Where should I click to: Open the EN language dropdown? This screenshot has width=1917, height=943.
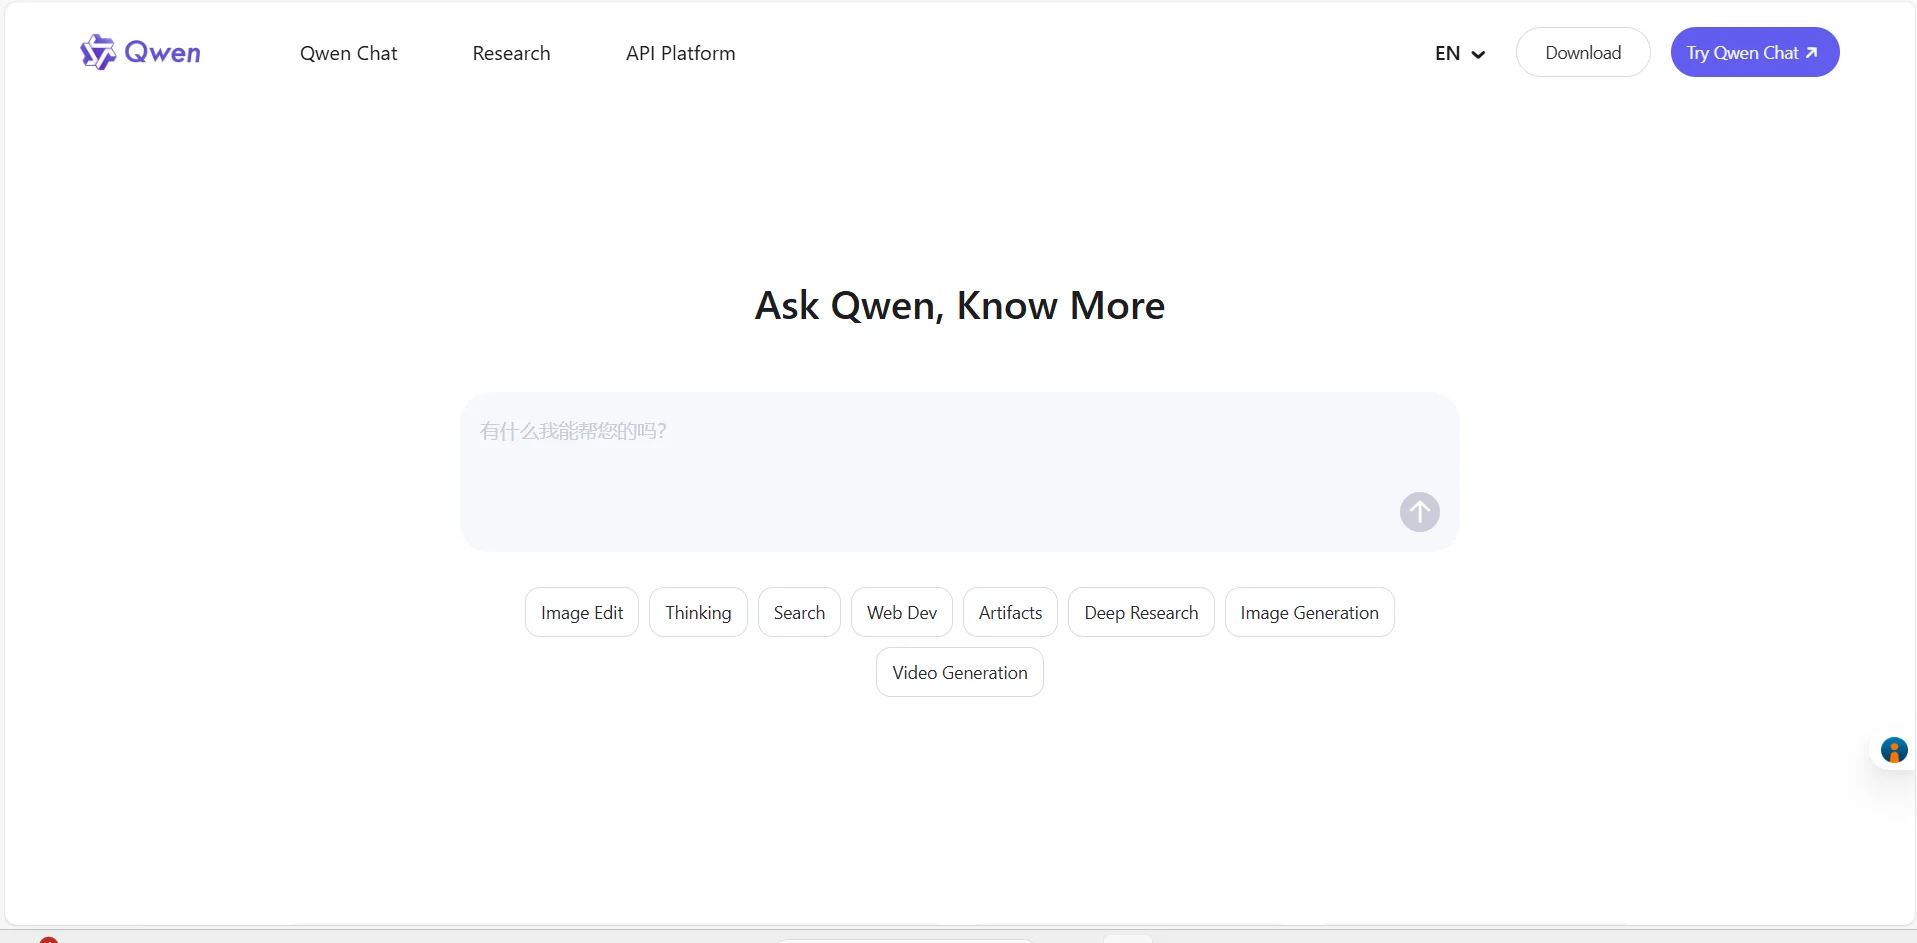[x=1459, y=53]
